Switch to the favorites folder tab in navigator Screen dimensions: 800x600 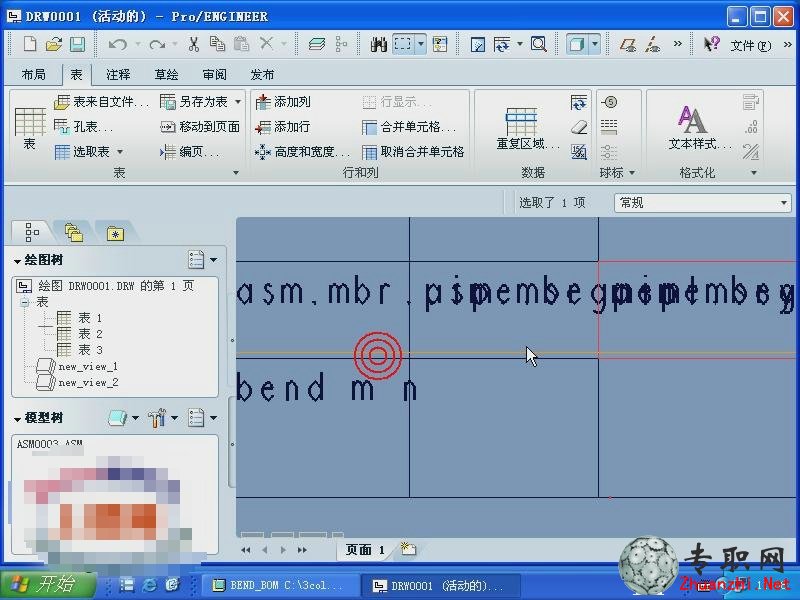(115, 234)
